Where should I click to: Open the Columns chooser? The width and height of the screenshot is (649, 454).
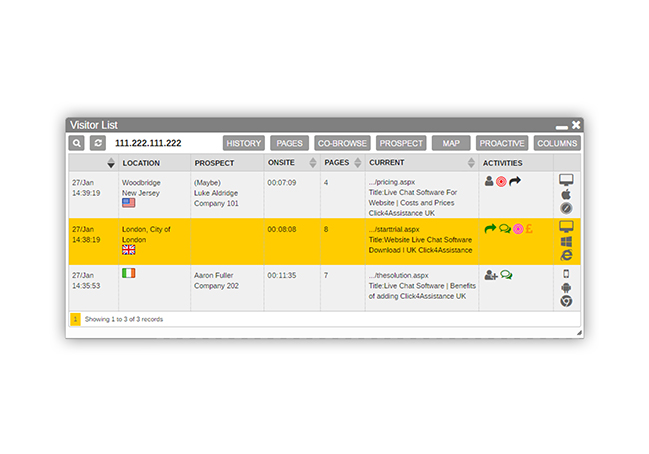pos(556,143)
